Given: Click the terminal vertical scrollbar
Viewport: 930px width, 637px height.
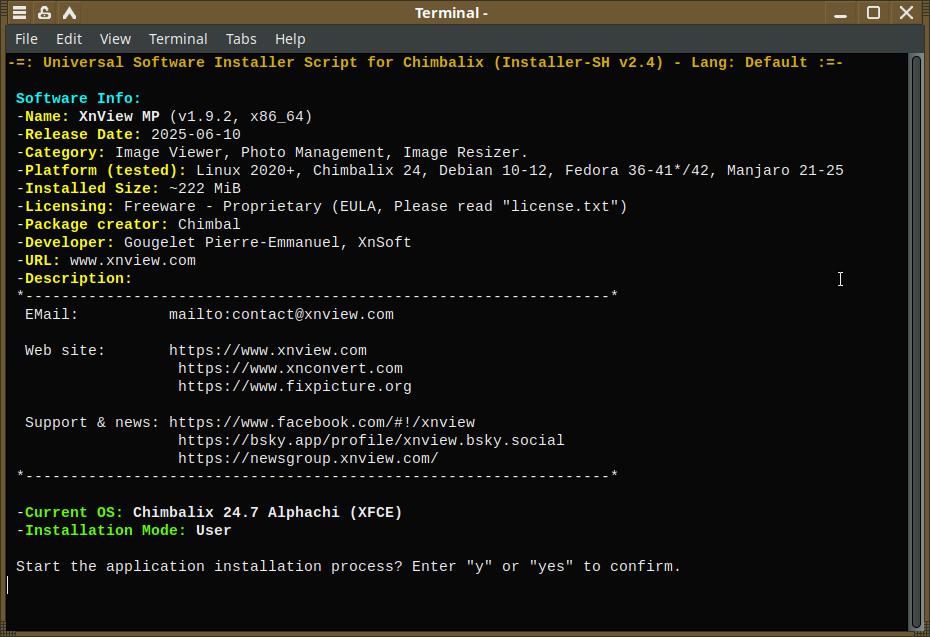Looking at the screenshot, I should pyautogui.click(x=916, y=340).
